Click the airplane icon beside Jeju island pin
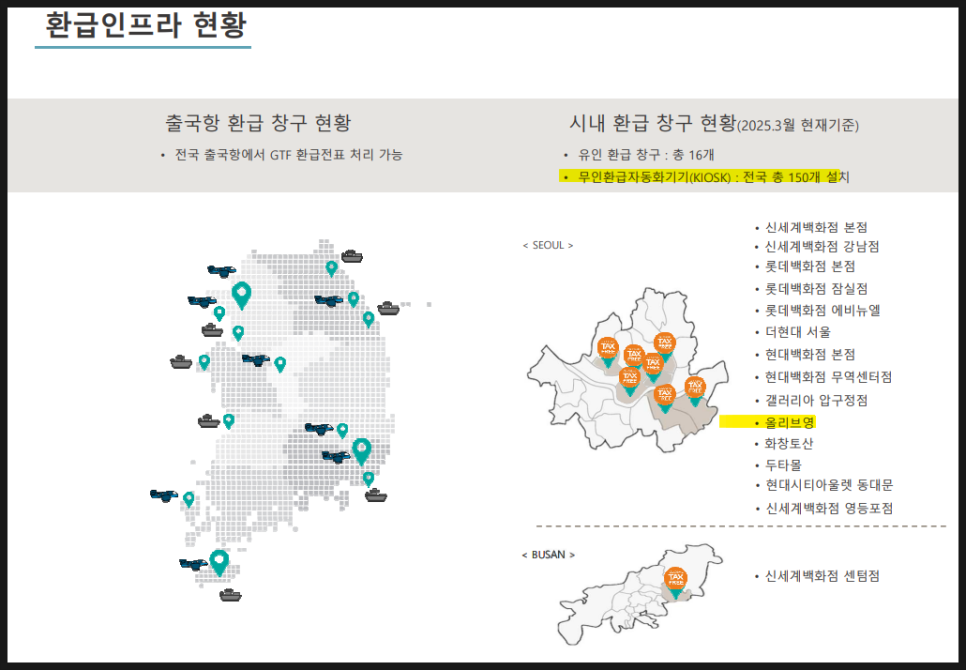The width and height of the screenshot is (966, 670). (x=193, y=563)
